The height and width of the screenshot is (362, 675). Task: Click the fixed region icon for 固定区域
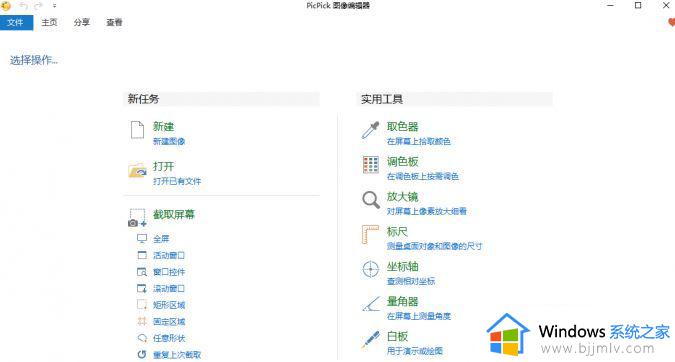pos(142,321)
